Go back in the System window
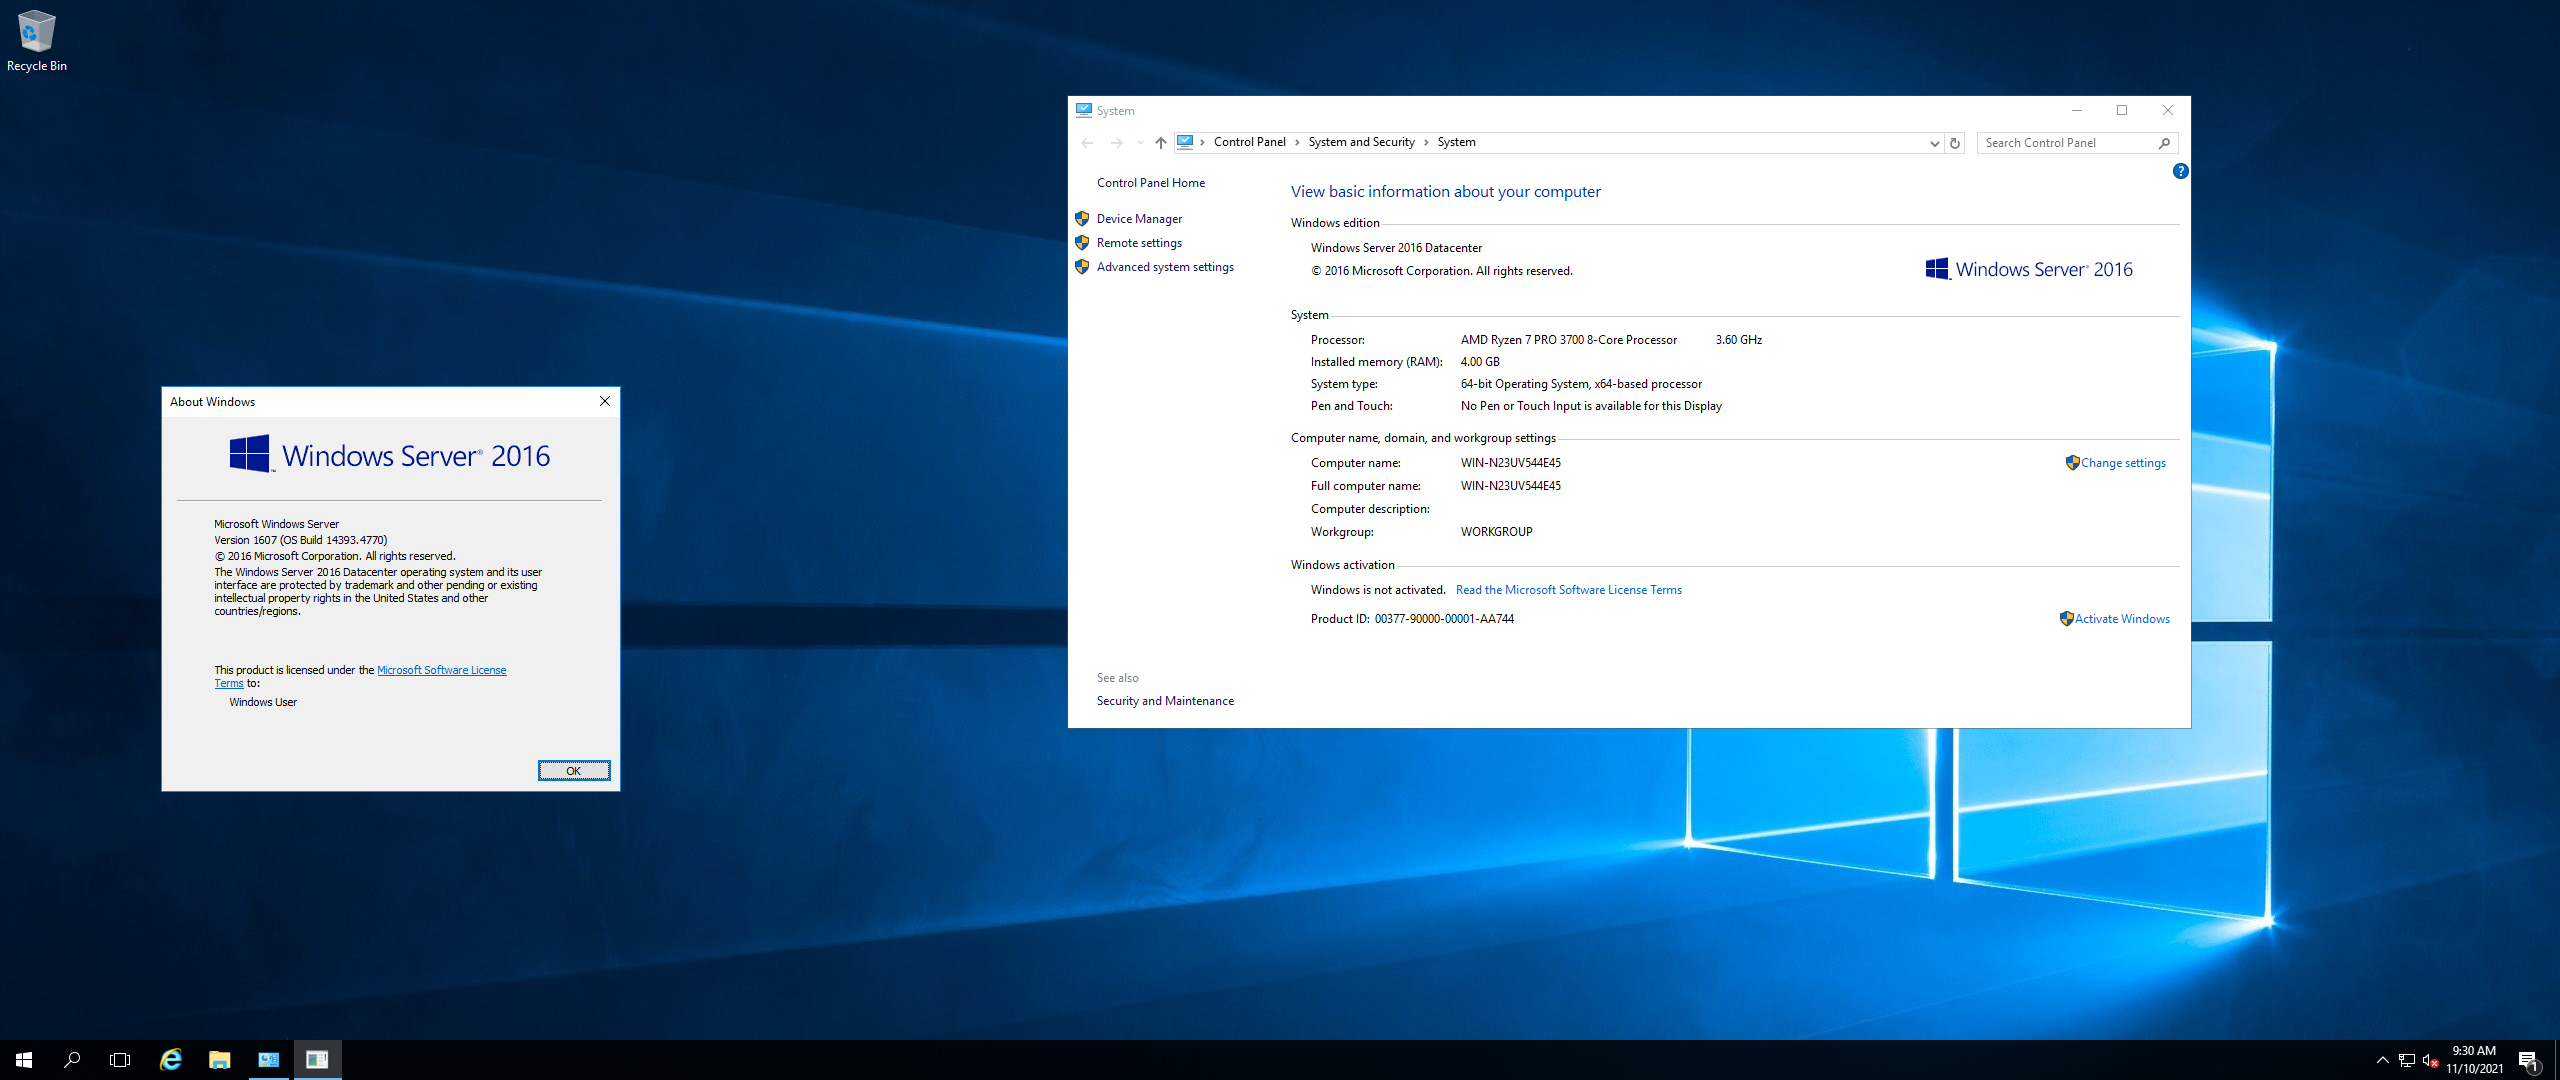 coord(1088,143)
